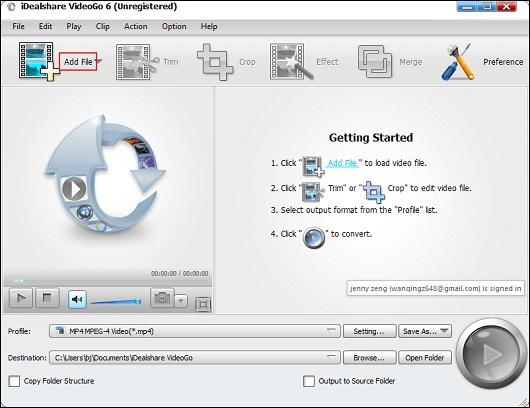530x408 pixels.
Task: Click the Setting... button
Action: tap(369, 331)
